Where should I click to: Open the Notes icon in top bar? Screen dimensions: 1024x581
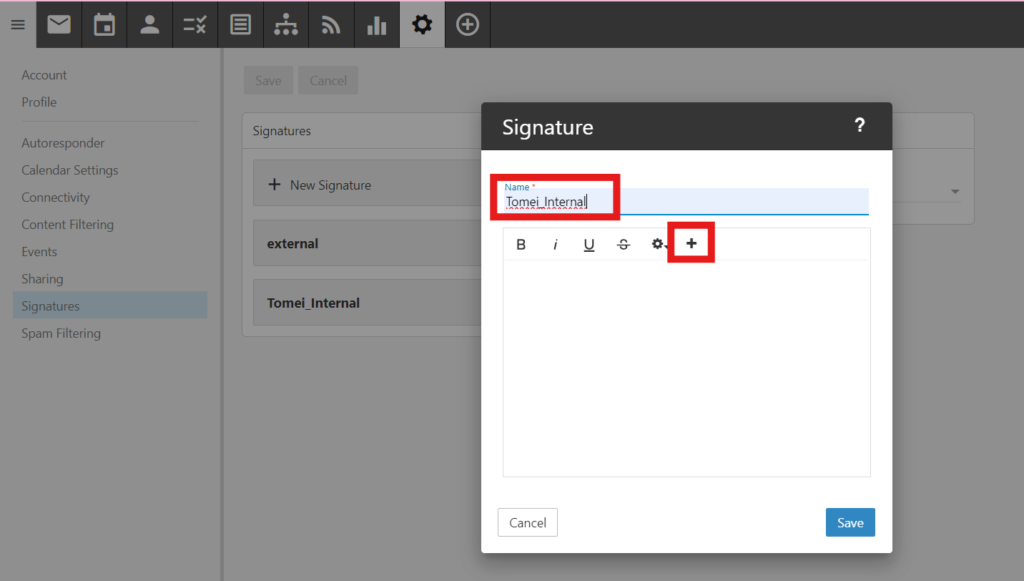[240, 25]
